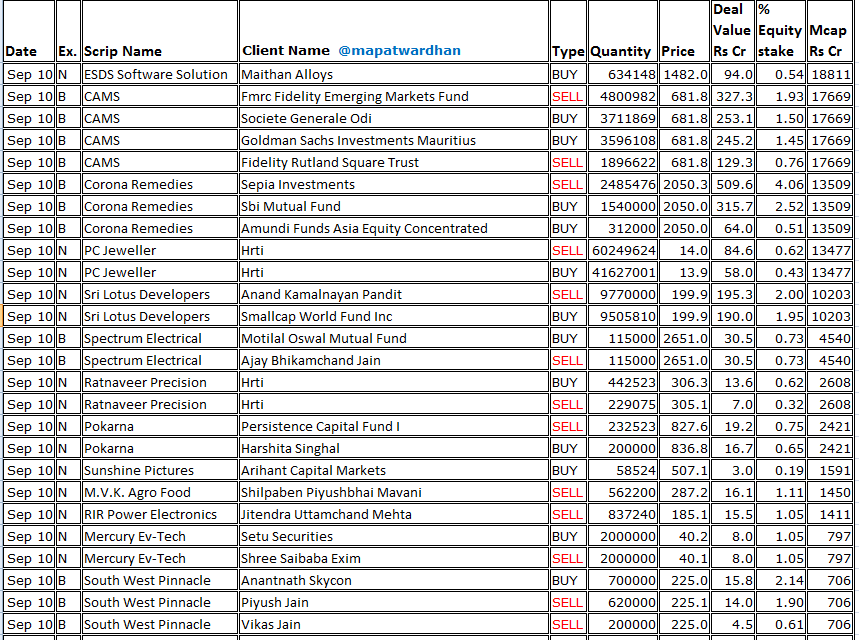Select BUY type in Maithan Alloys row
859x640 pixels.
[x=568, y=74]
